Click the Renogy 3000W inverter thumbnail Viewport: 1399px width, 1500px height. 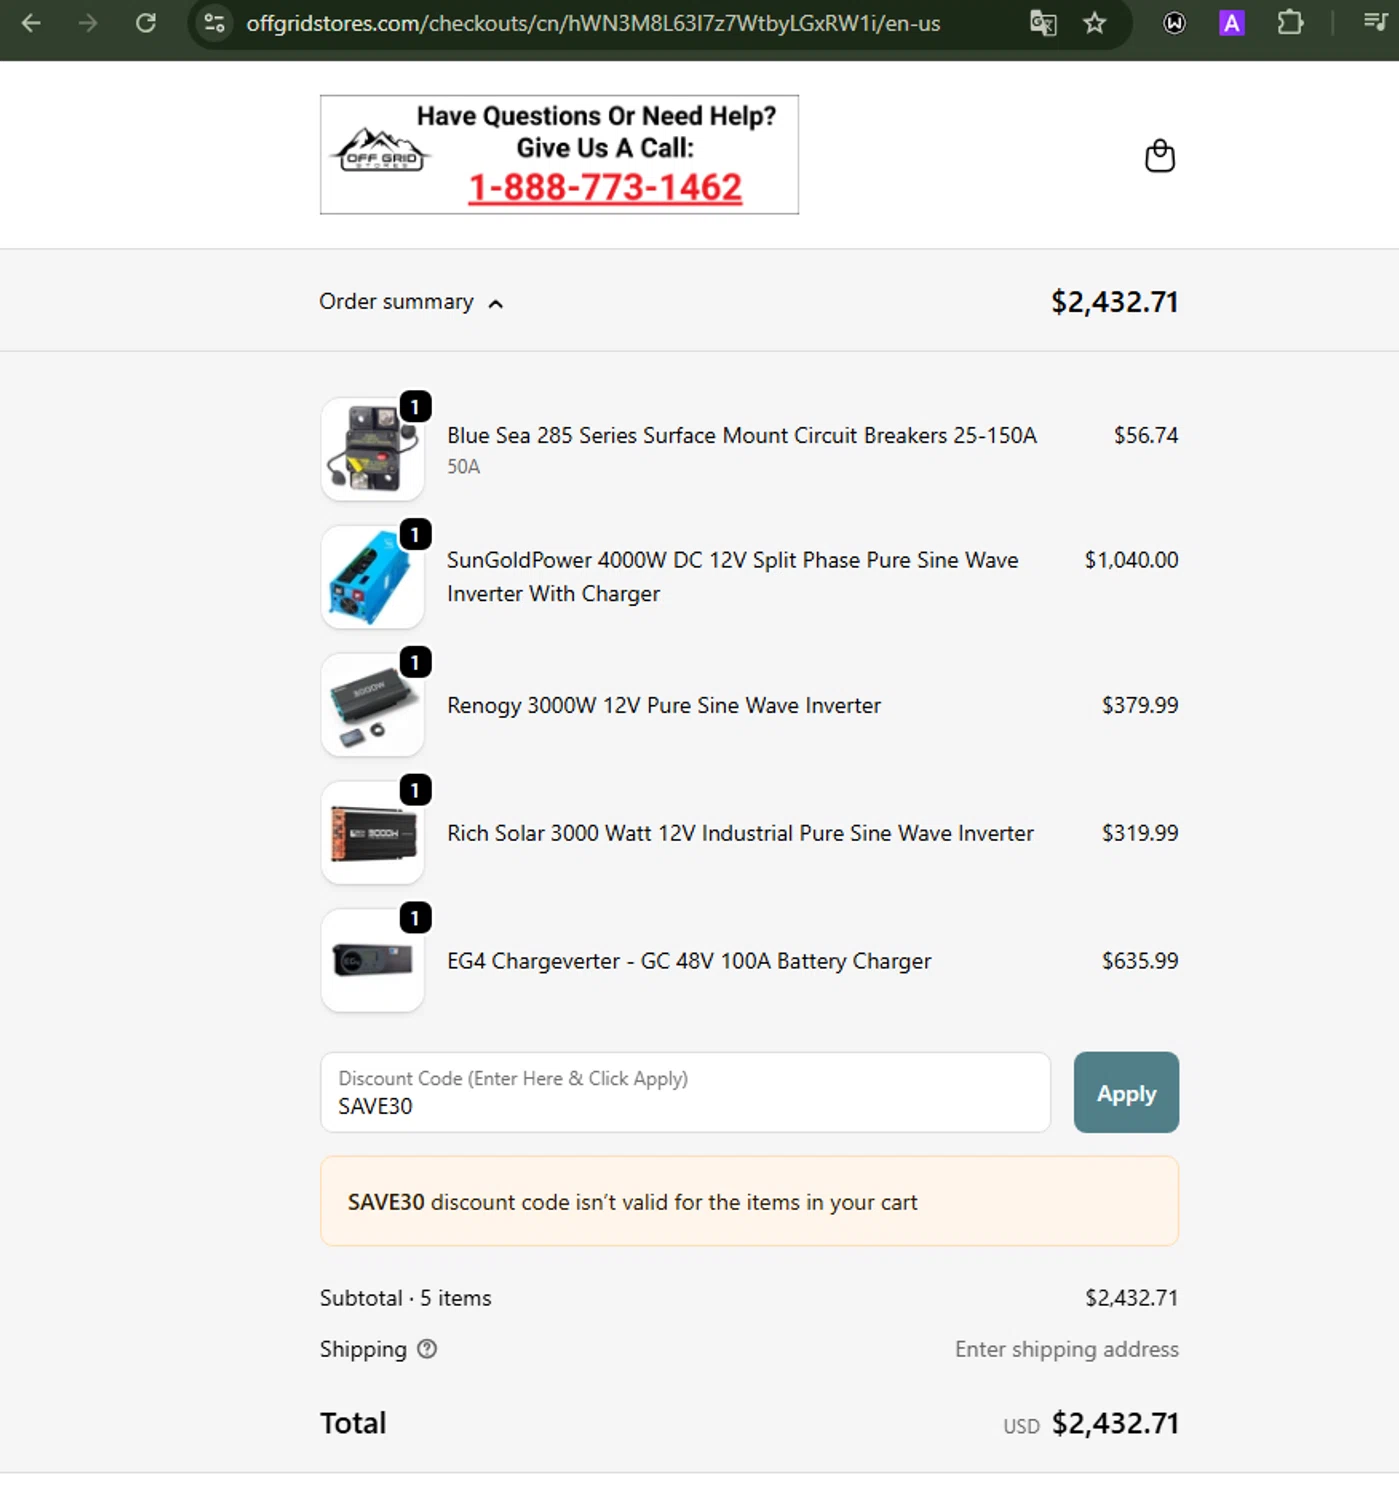372,705
